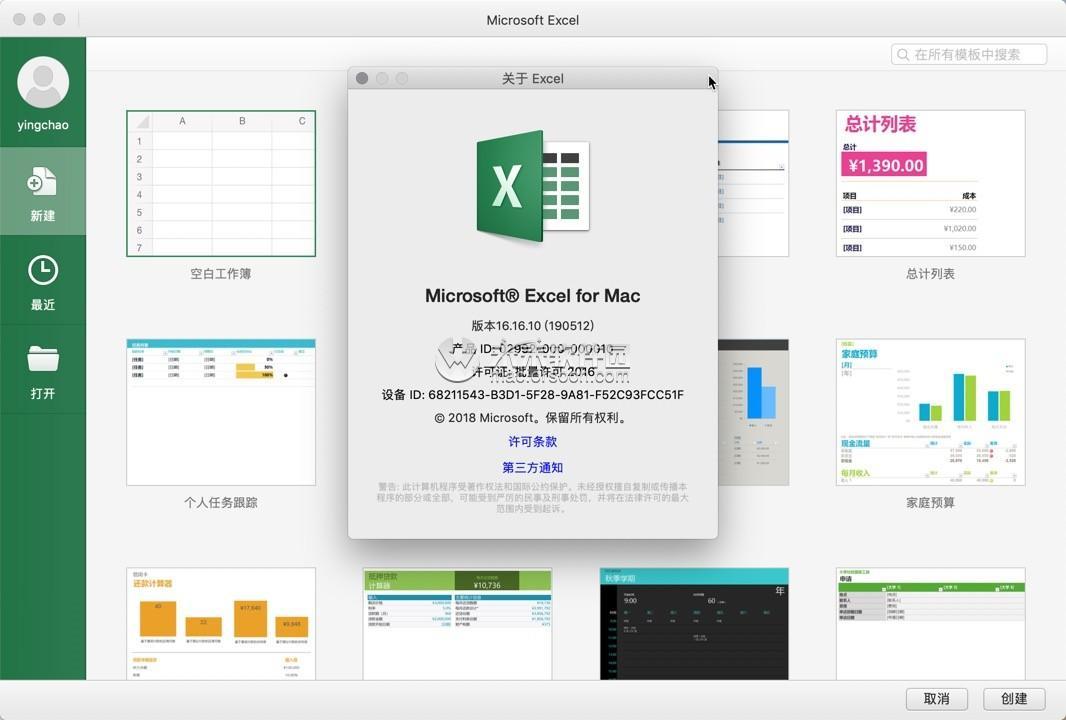The image size is (1066, 720).
Task: Click in the template search field
Action: (977, 55)
